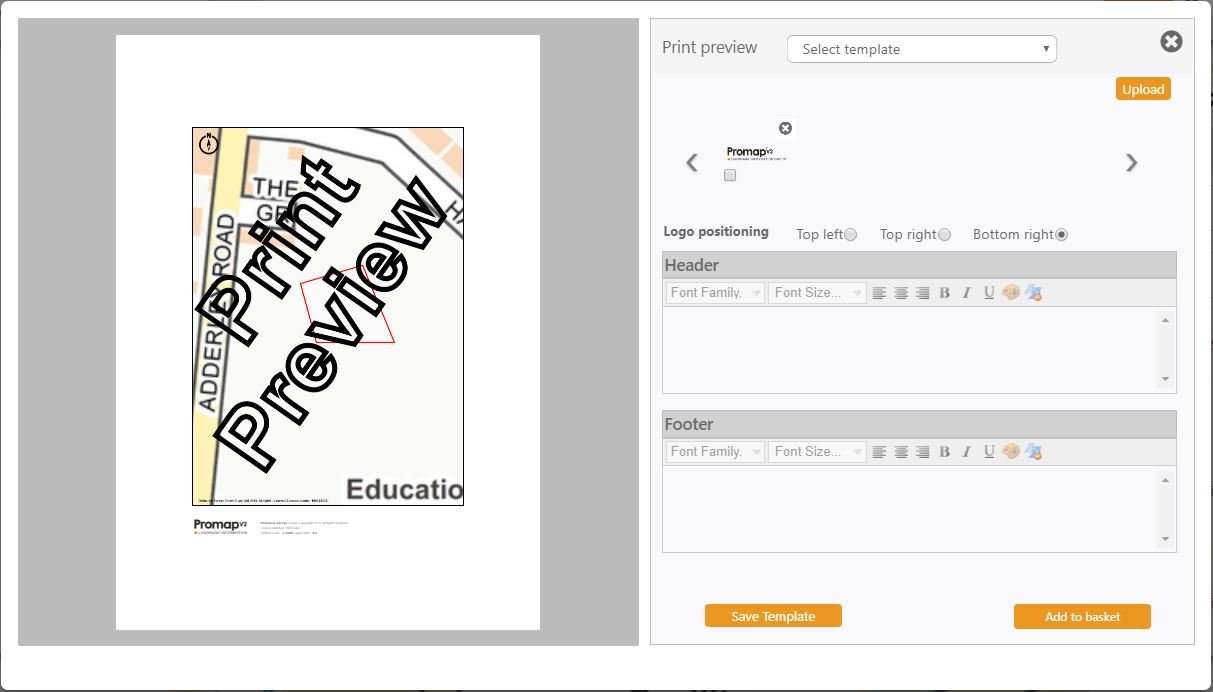Image resolution: width=1213 pixels, height=692 pixels.
Task: Right-align the Header text
Action: click(923, 293)
